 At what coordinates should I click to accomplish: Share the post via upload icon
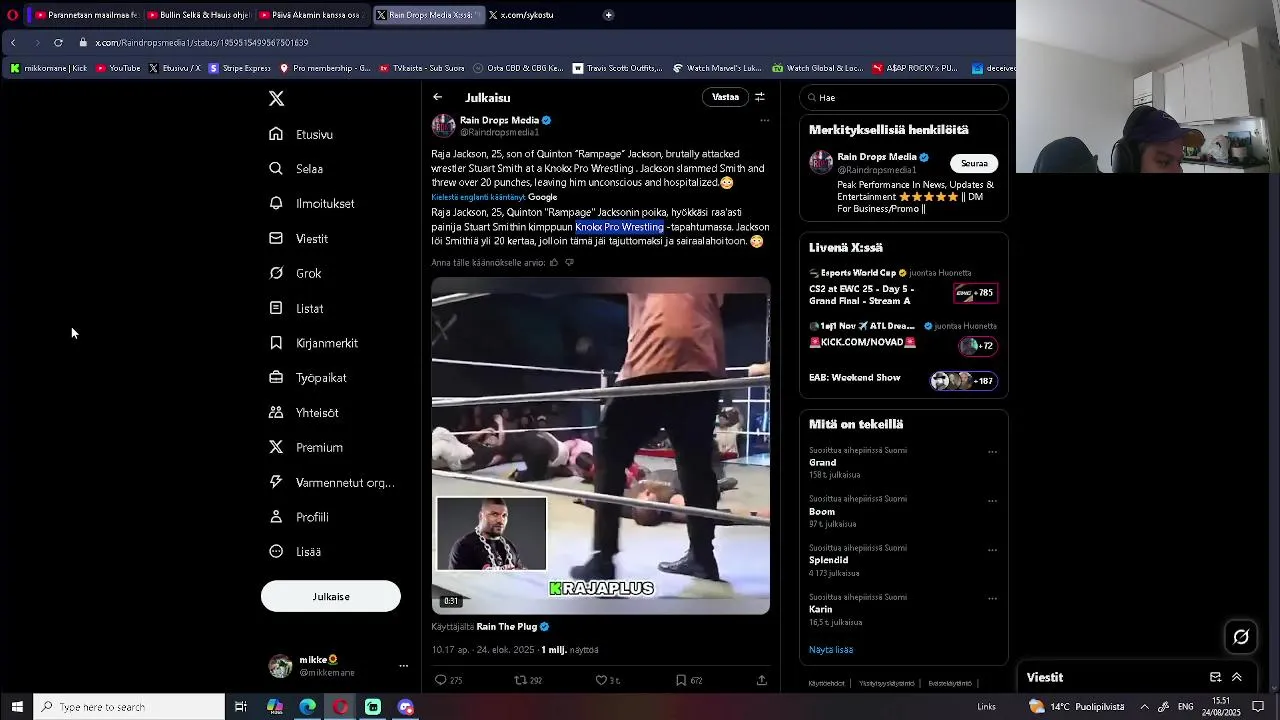[762, 680]
